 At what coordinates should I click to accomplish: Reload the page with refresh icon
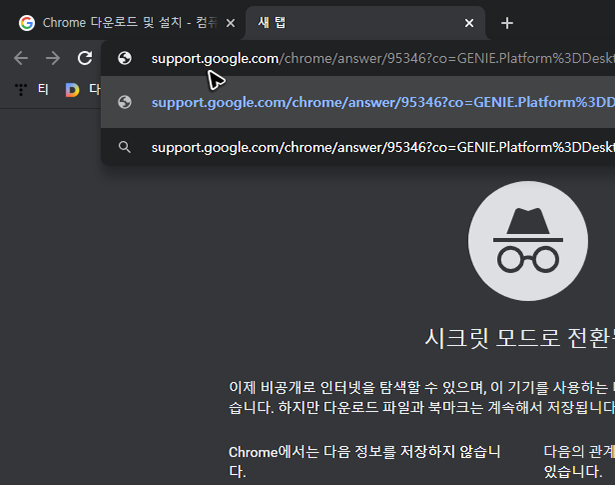pos(85,58)
